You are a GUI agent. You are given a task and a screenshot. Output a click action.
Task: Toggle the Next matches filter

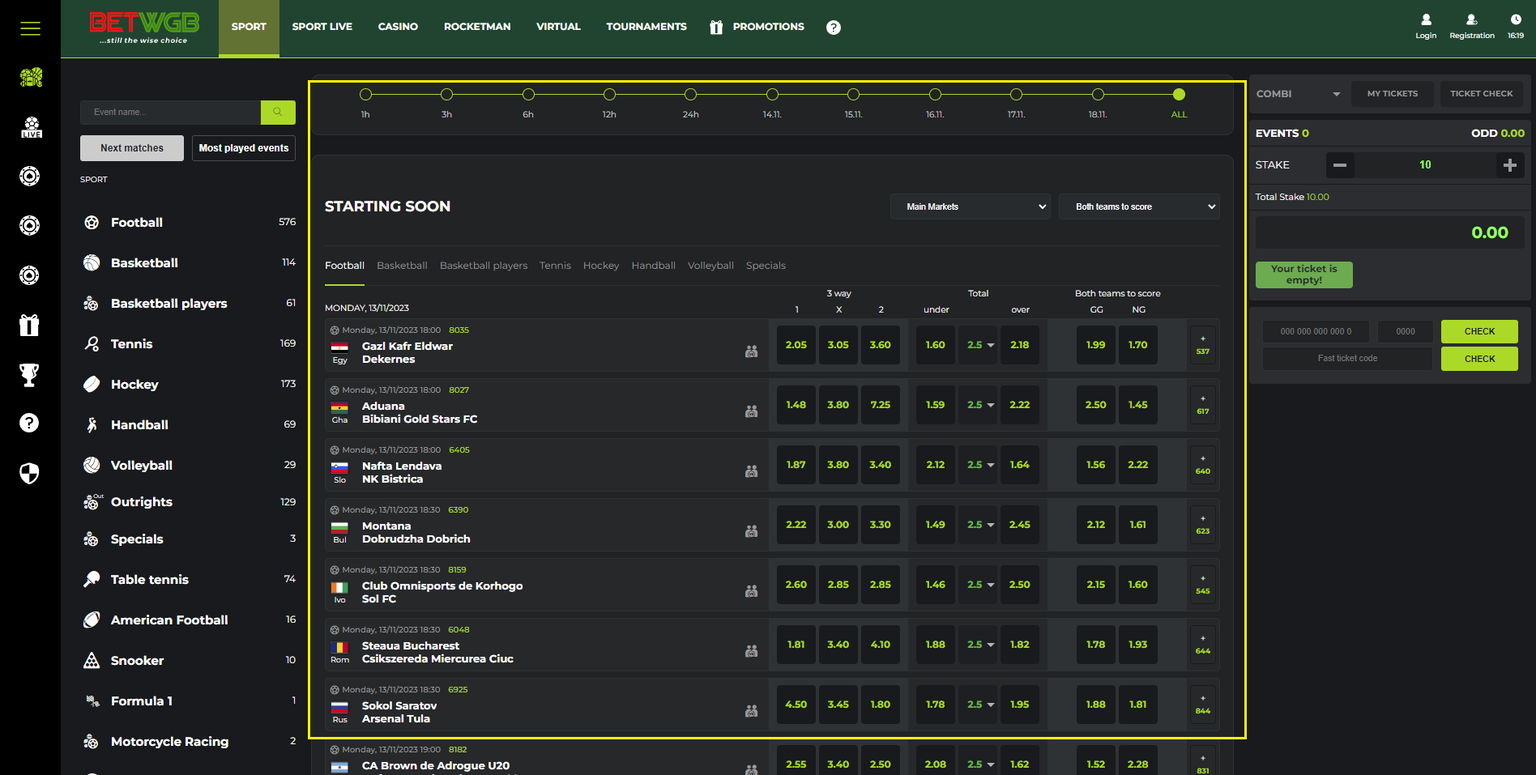point(132,148)
